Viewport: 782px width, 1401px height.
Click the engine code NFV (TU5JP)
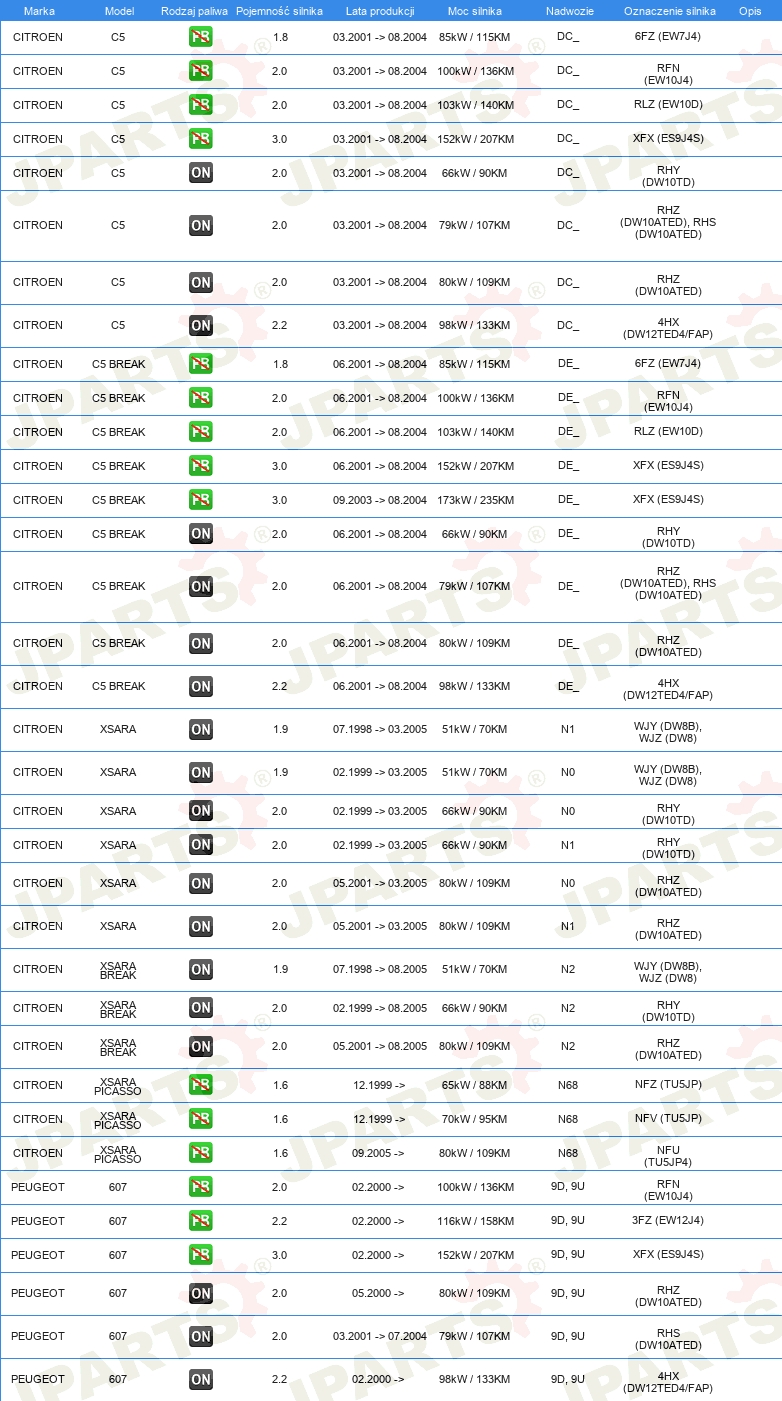[668, 1119]
